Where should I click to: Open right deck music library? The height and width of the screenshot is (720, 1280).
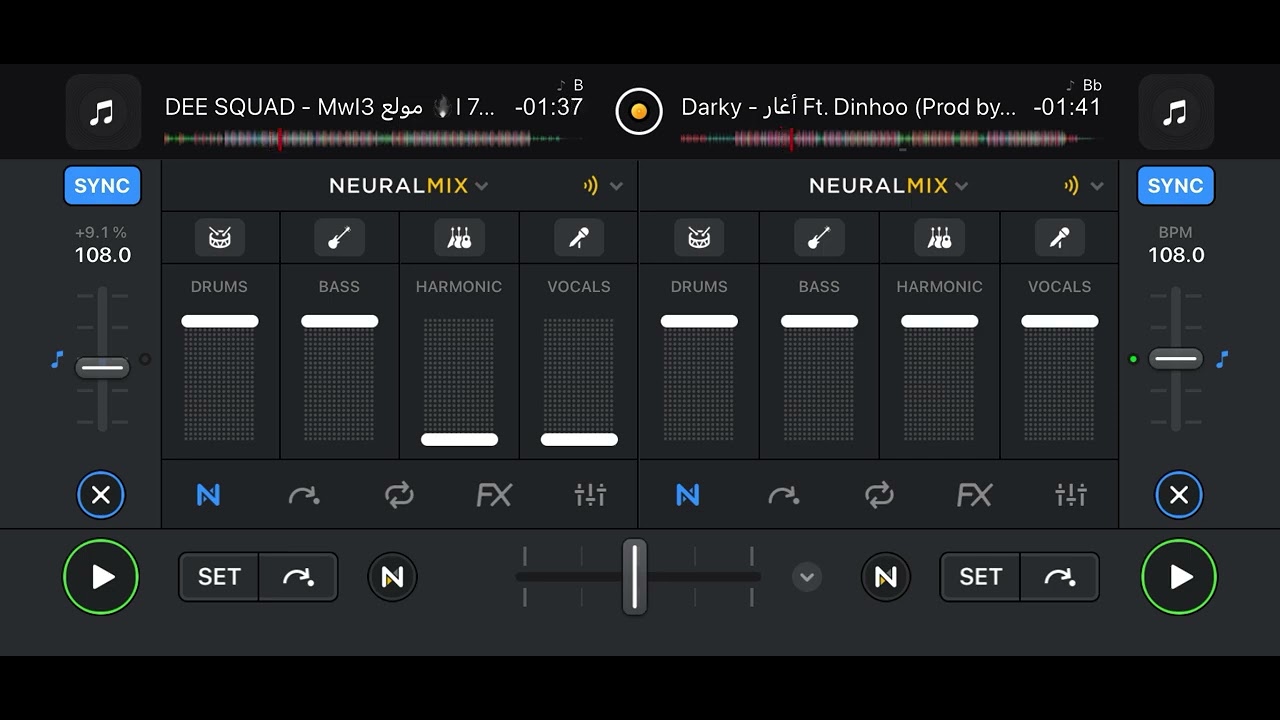click(1176, 112)
